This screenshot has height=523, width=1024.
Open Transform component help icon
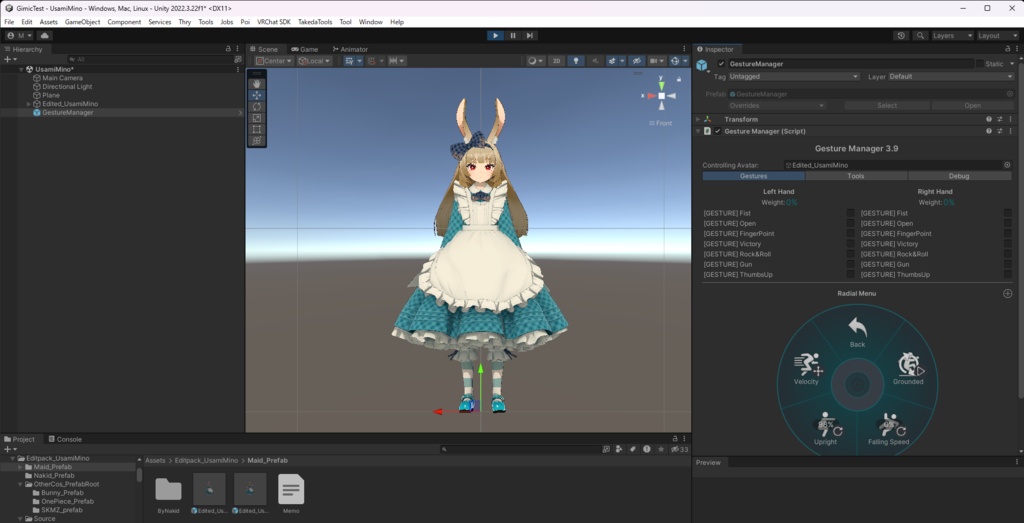[989, 119]
